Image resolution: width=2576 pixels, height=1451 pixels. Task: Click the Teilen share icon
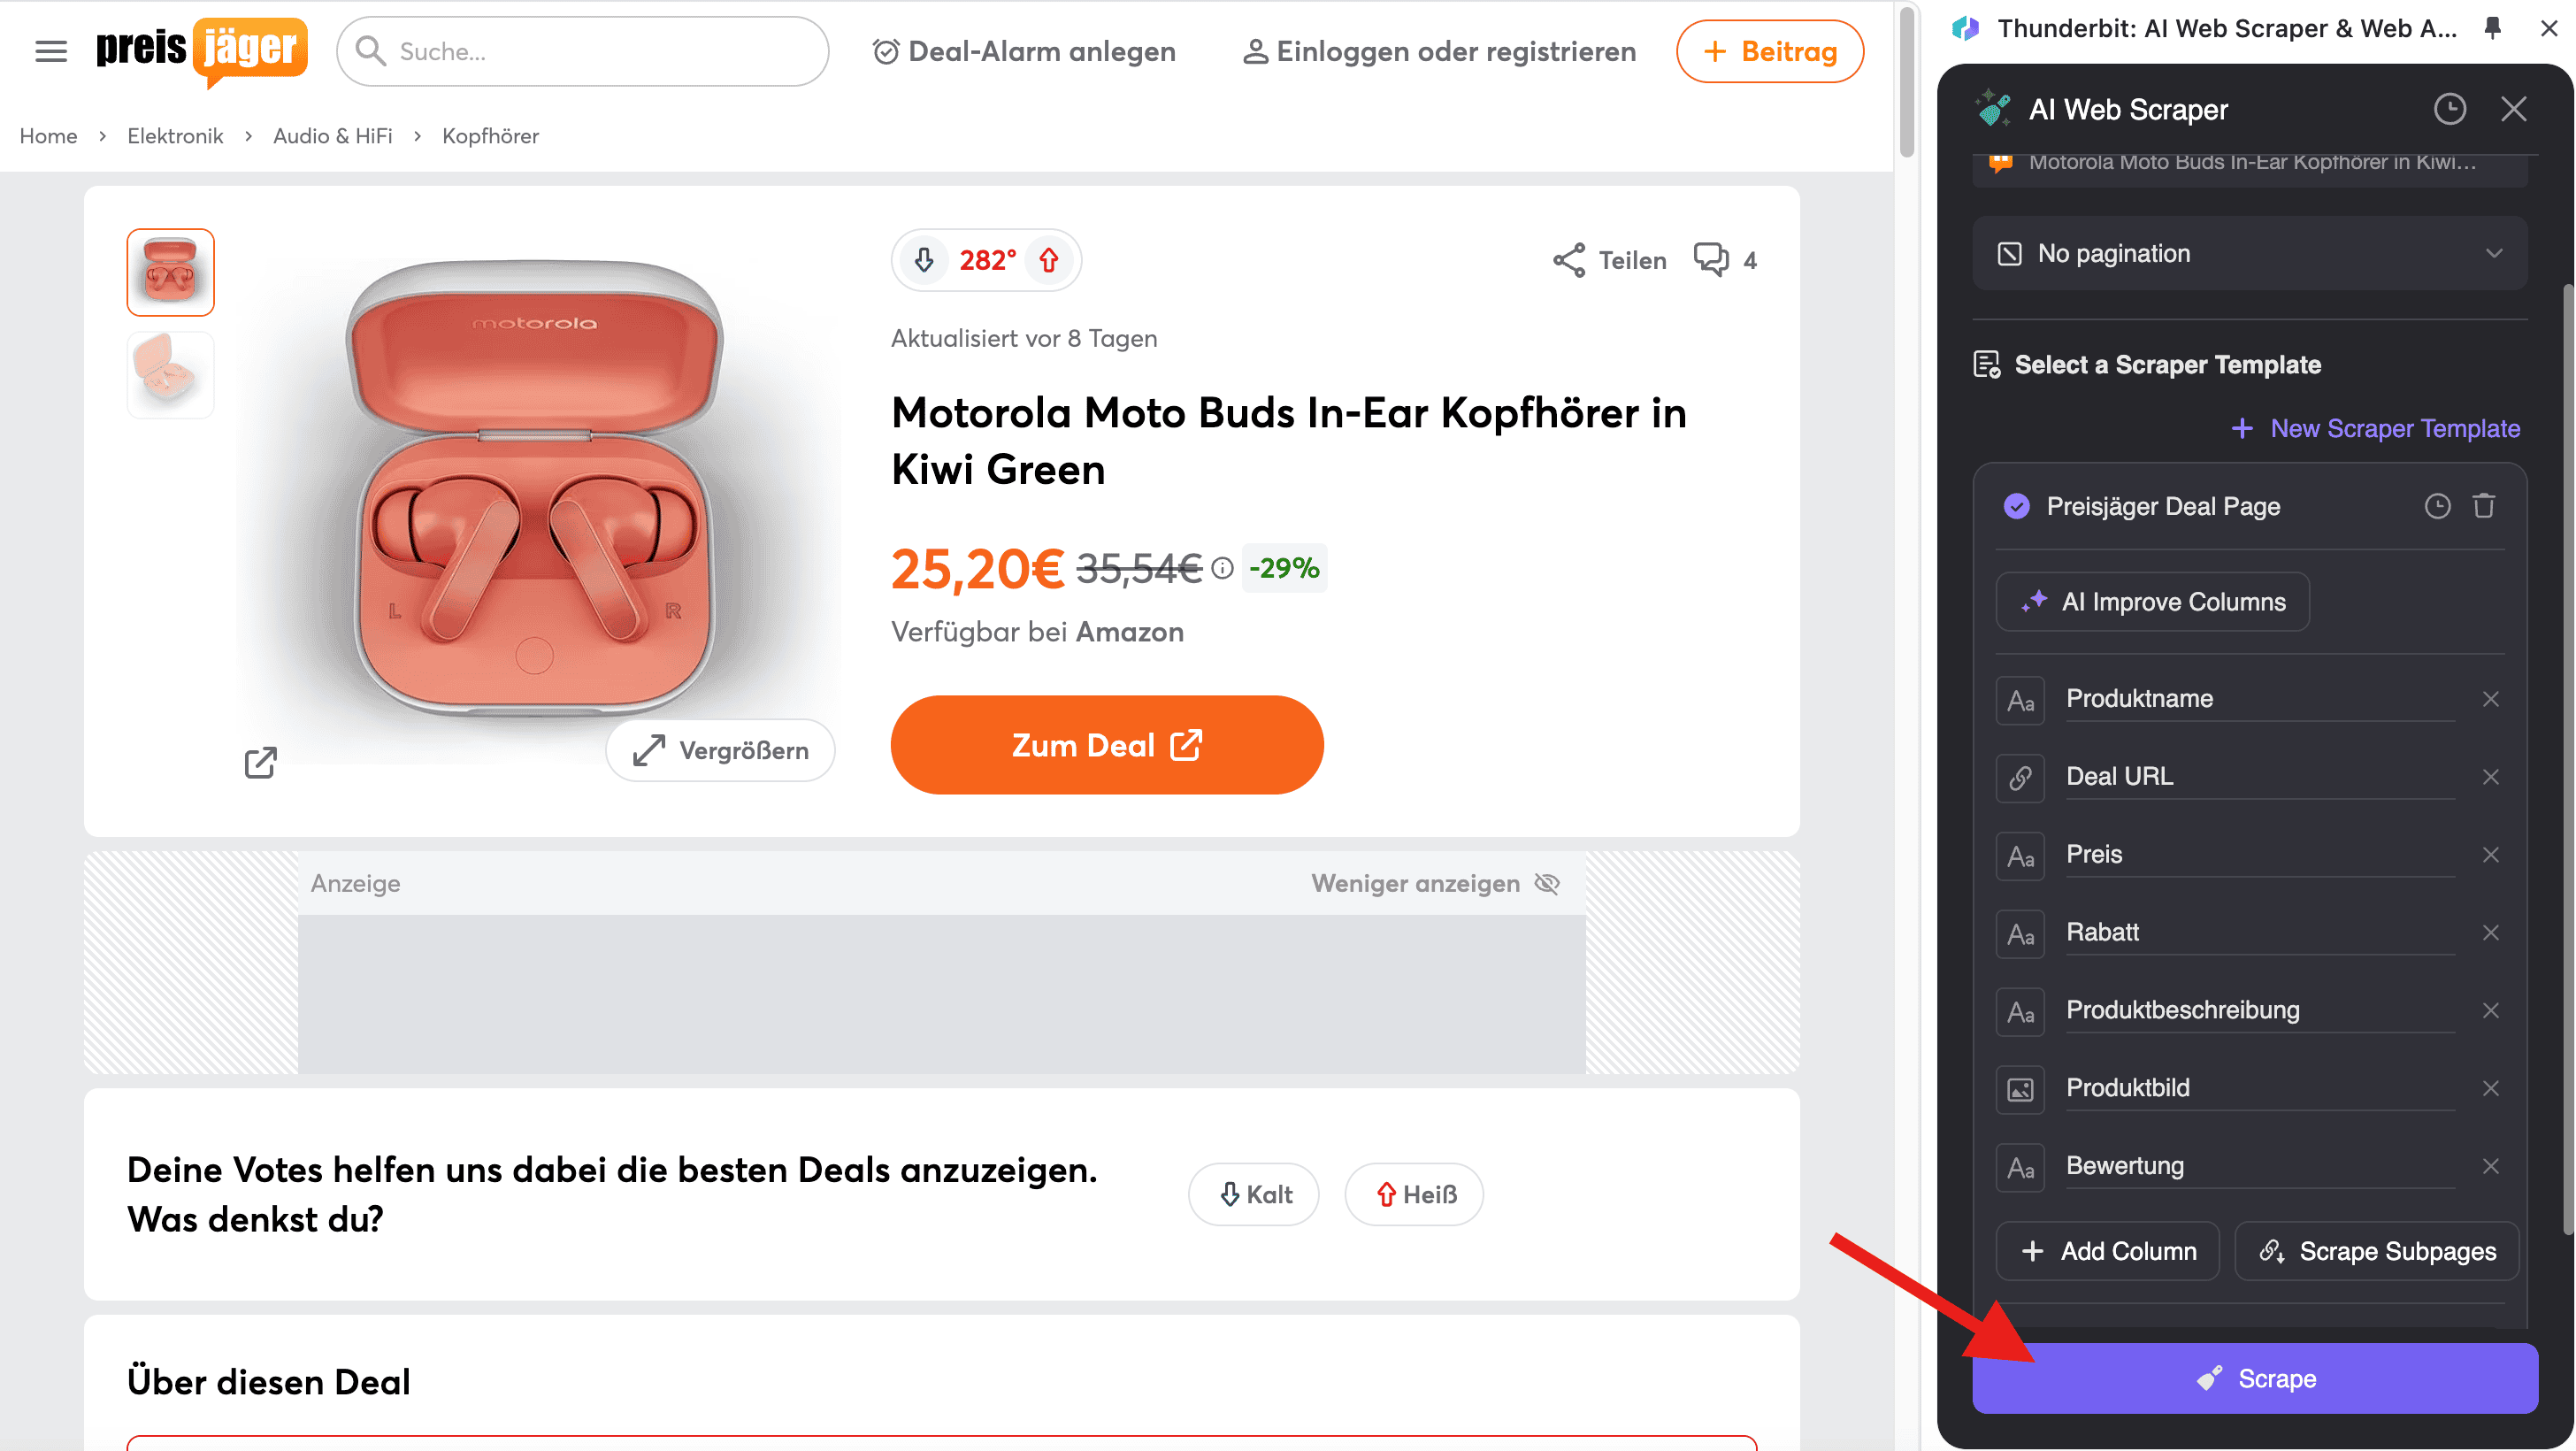[x=1569, y=260]
